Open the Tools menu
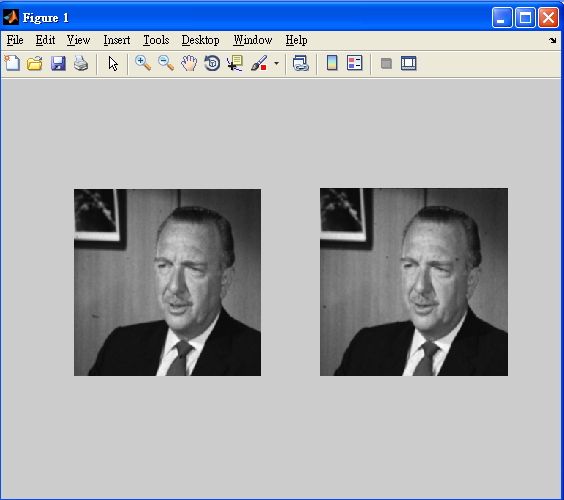The width and height of the screenshot is (564, 500). [x=156, y=40]
